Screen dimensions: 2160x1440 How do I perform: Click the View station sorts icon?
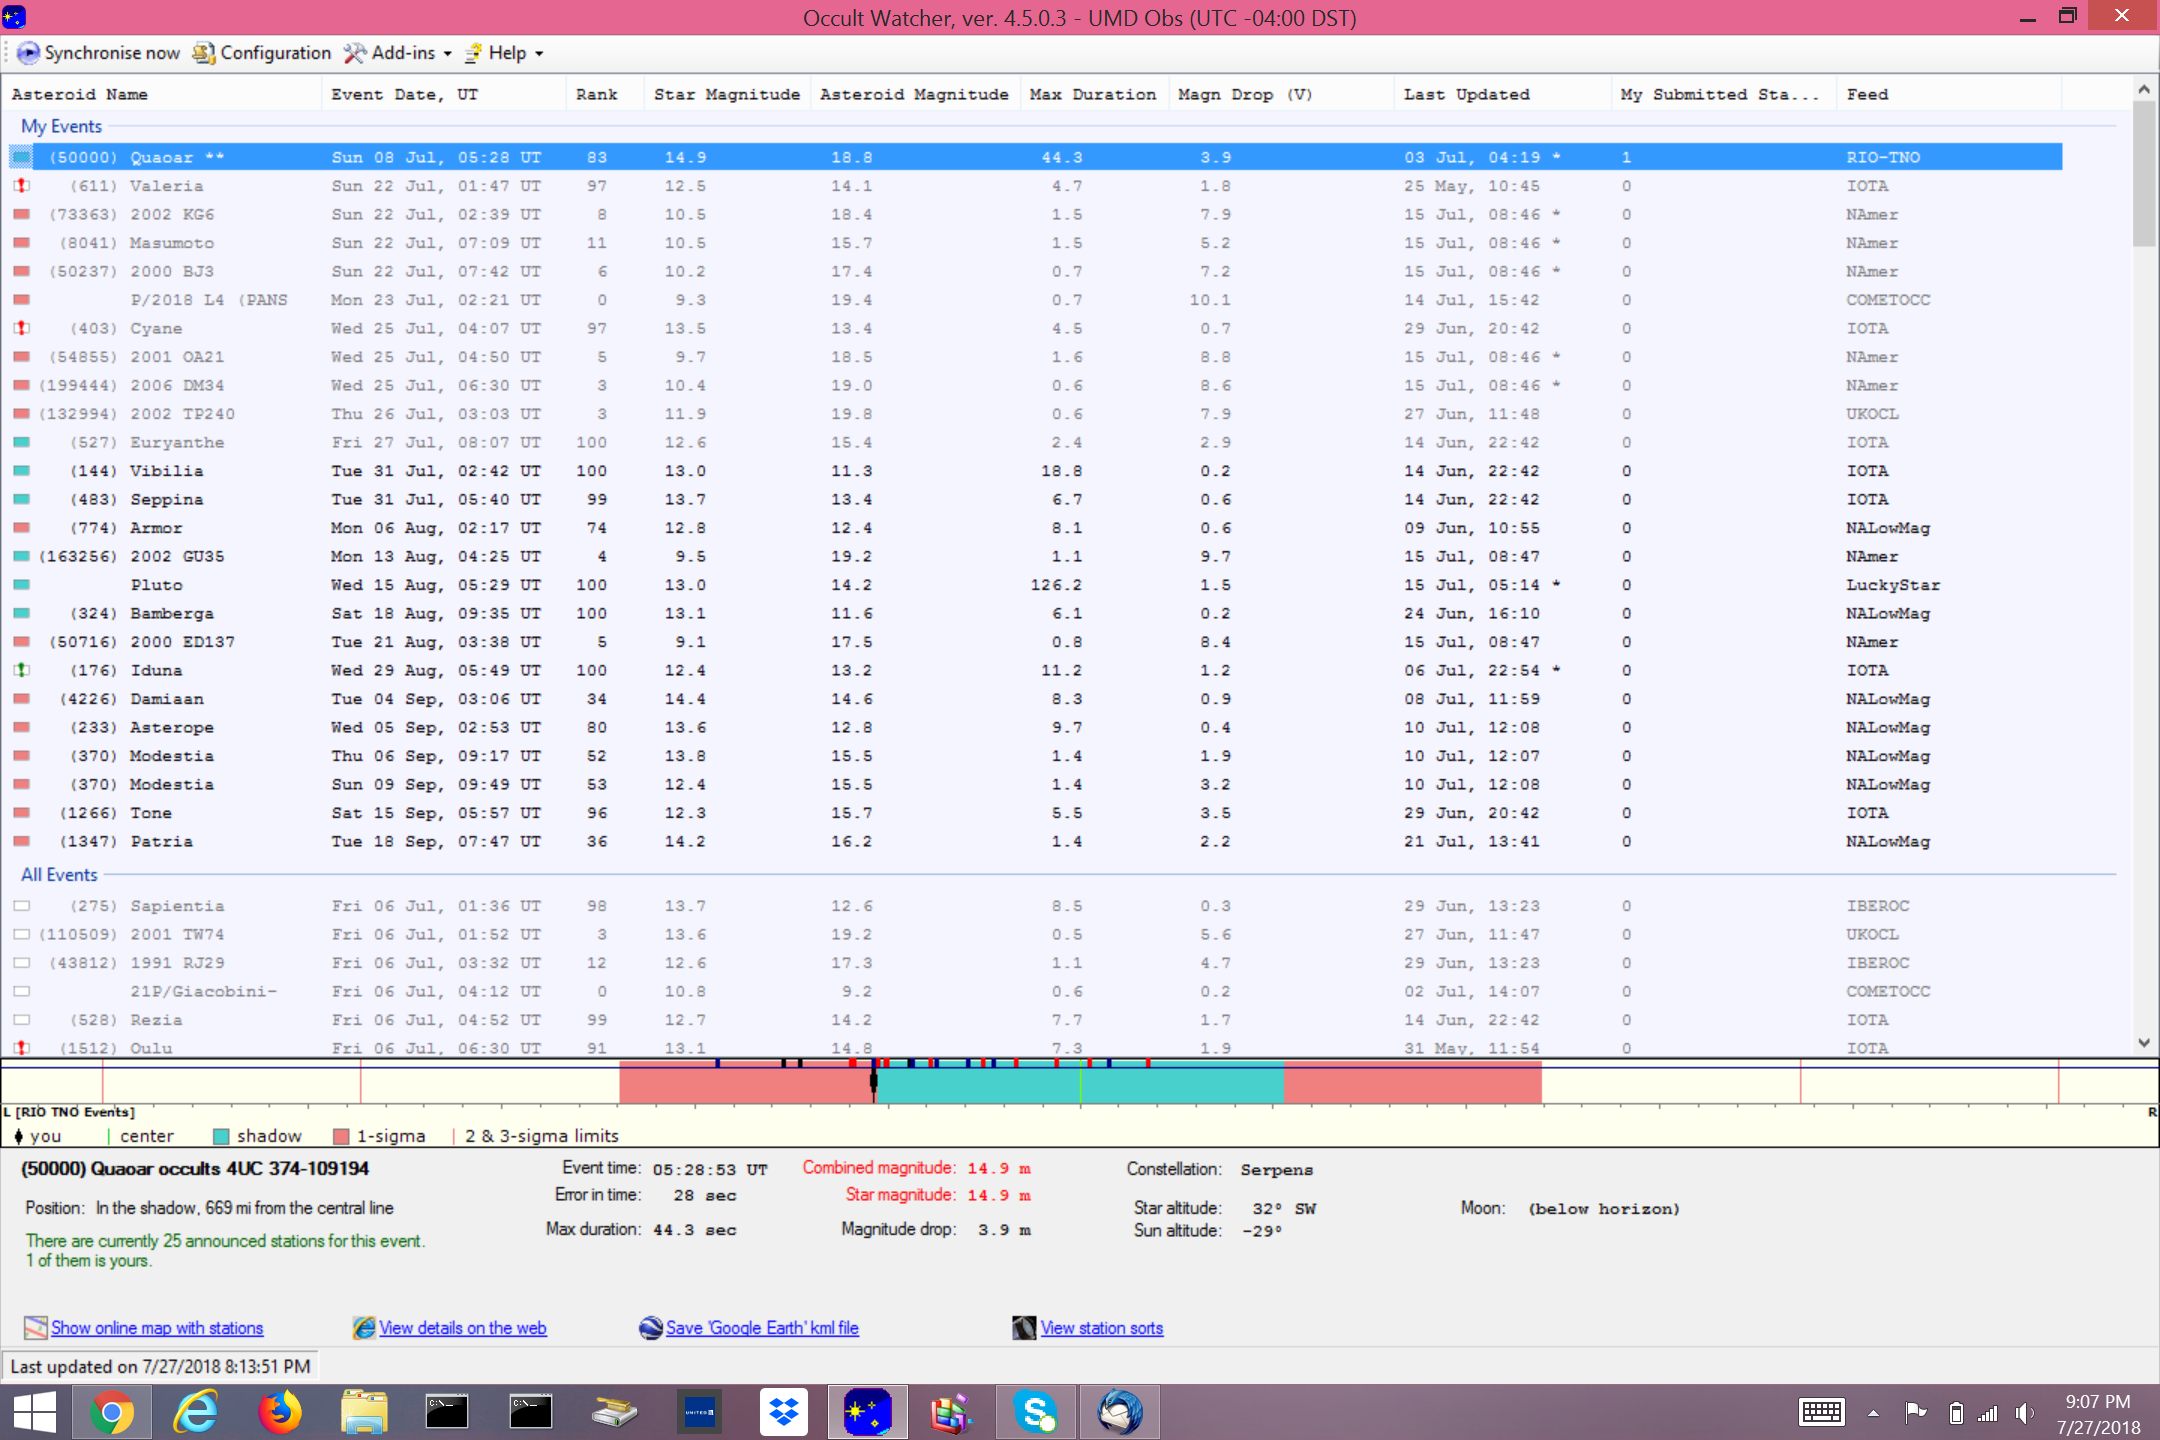[1024, 1328]
